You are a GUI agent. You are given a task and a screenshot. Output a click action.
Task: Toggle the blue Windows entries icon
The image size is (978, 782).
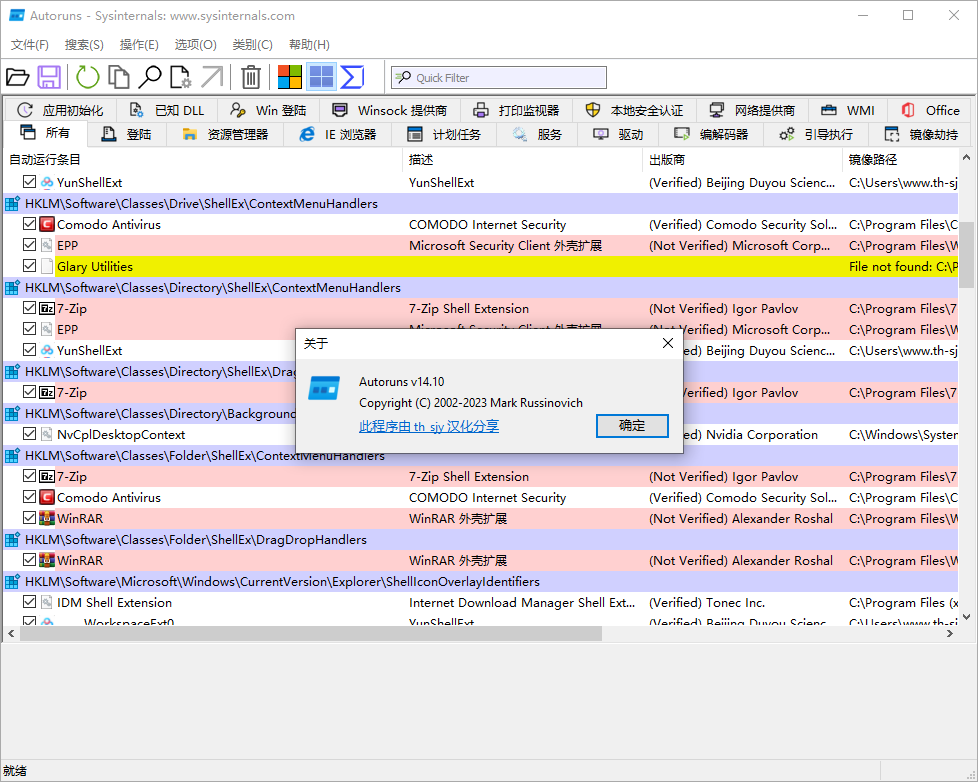coord(321,77)
